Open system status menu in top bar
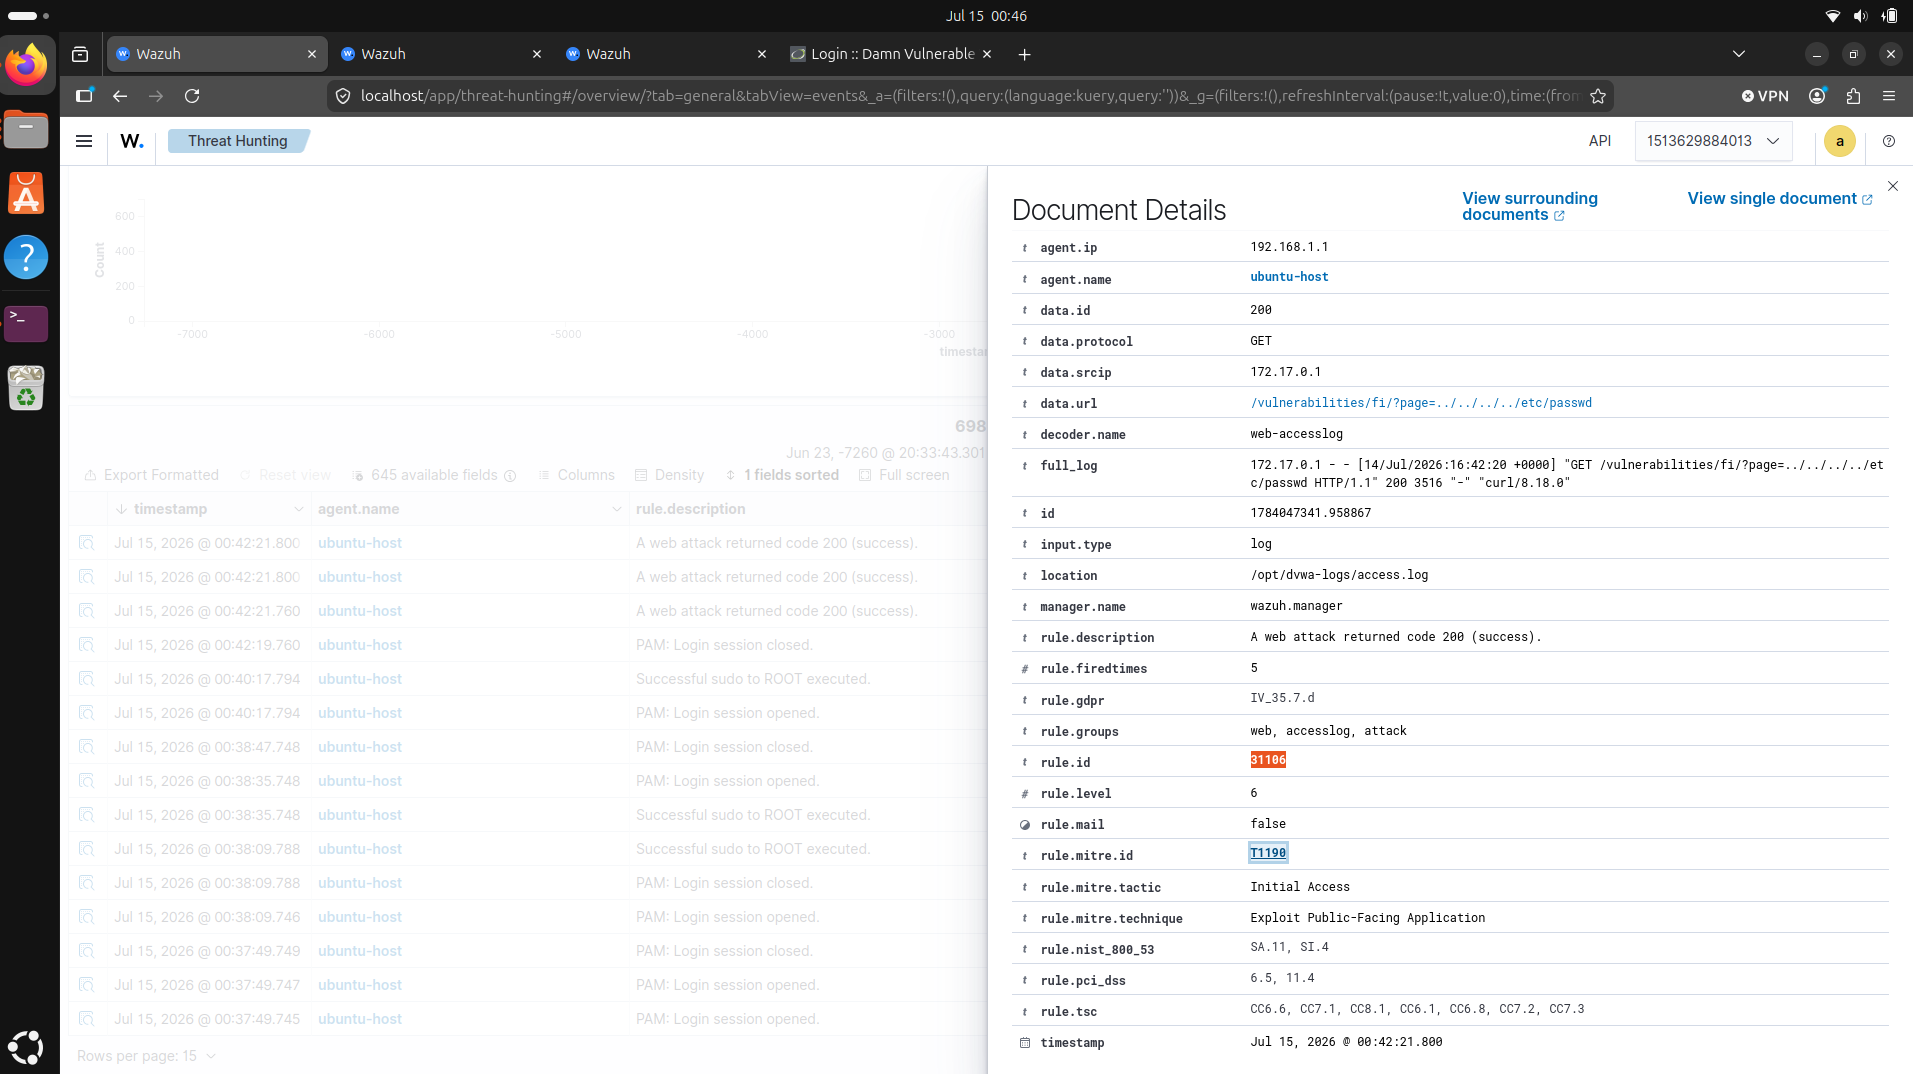The image size is (1913, 1074). pyautogui.click(x=1860, y=16)
